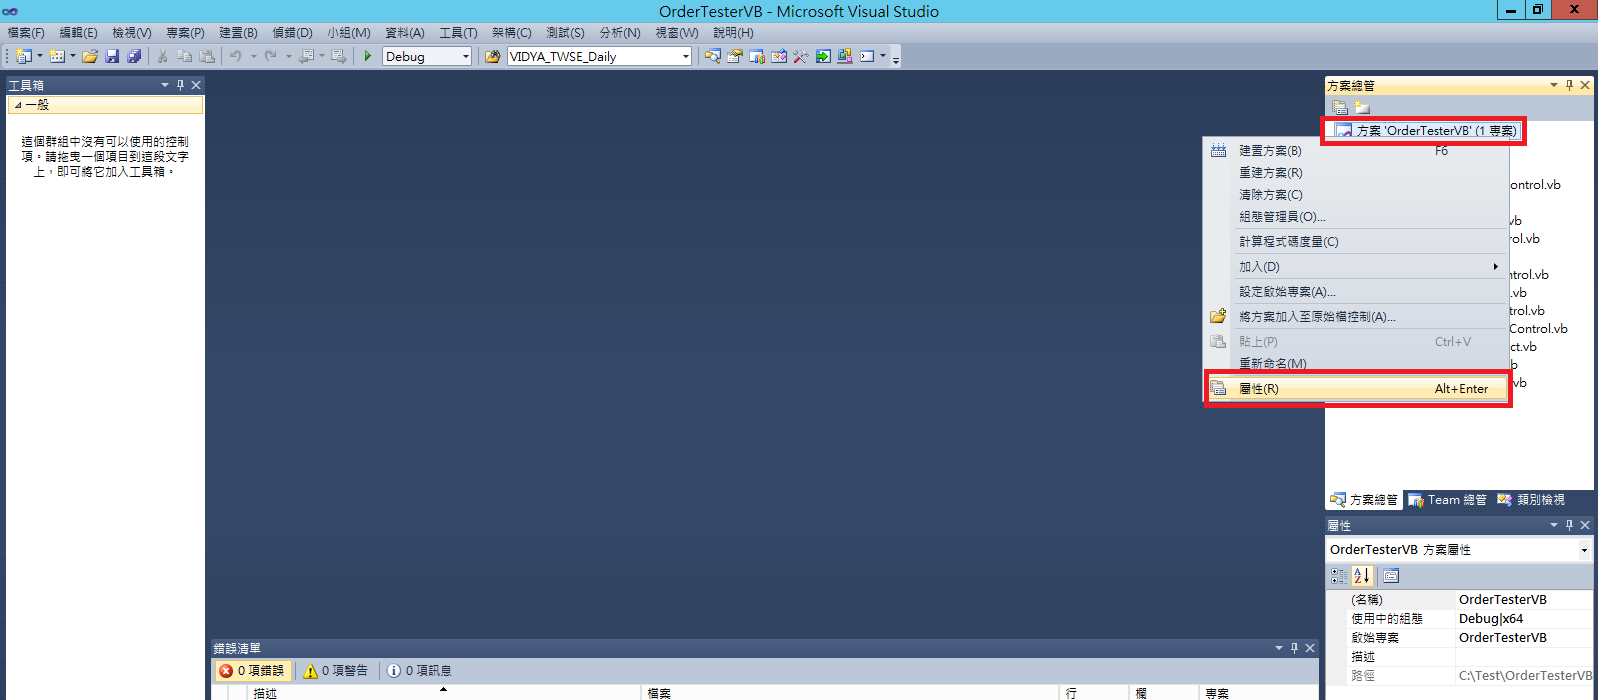Select the 方案 'OrderTesterVB' (1 專案) node
1598x700 pixels.
click(1427, 131)
